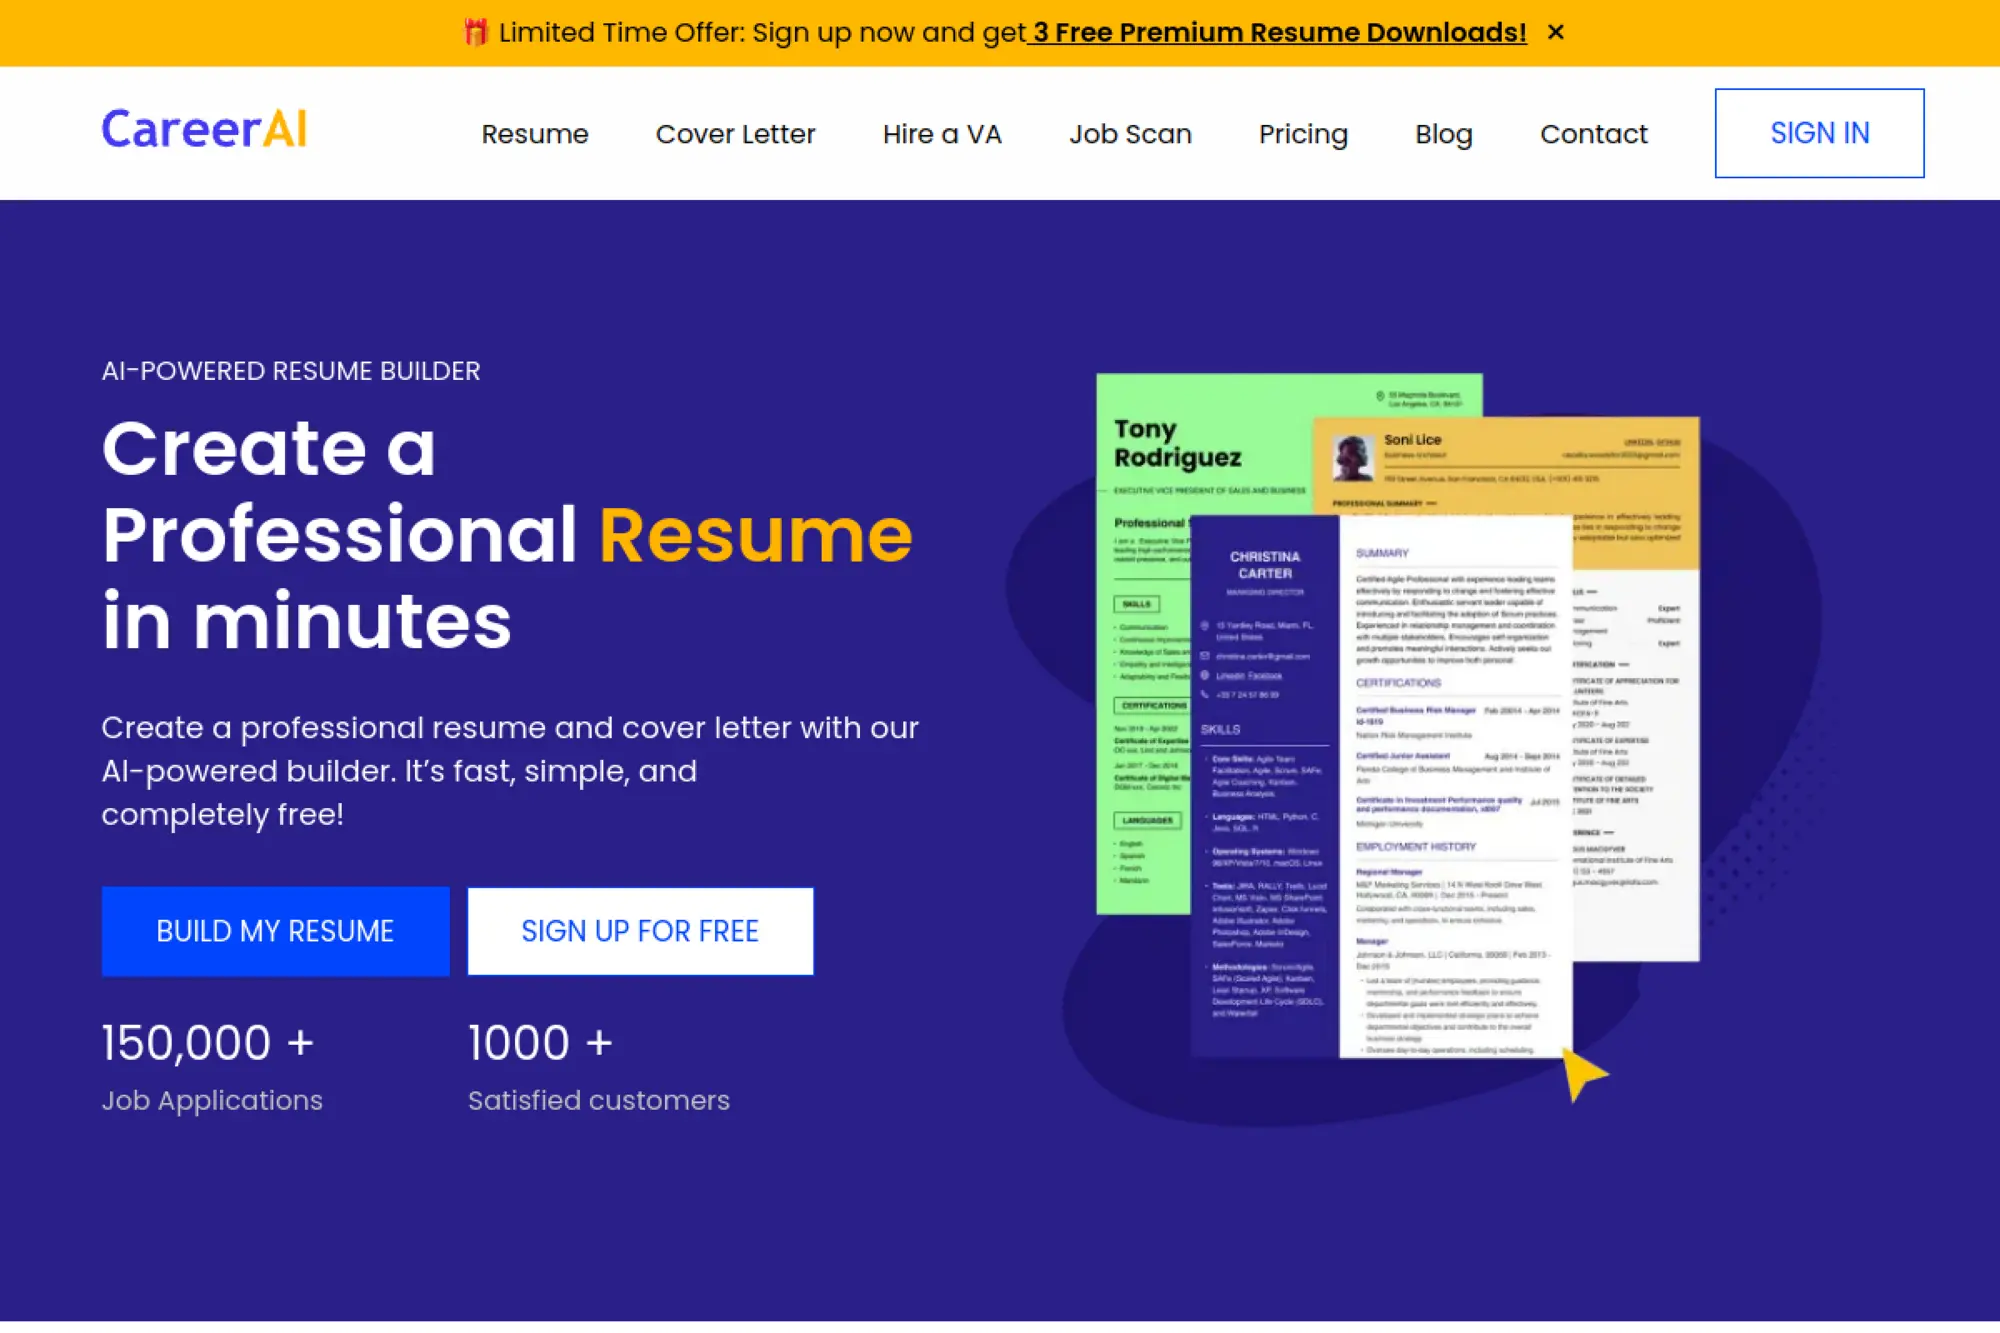Screen dimensions: 2000x1333
Task: Open the Cover Letter menu item
Action: tap(735, 133)
